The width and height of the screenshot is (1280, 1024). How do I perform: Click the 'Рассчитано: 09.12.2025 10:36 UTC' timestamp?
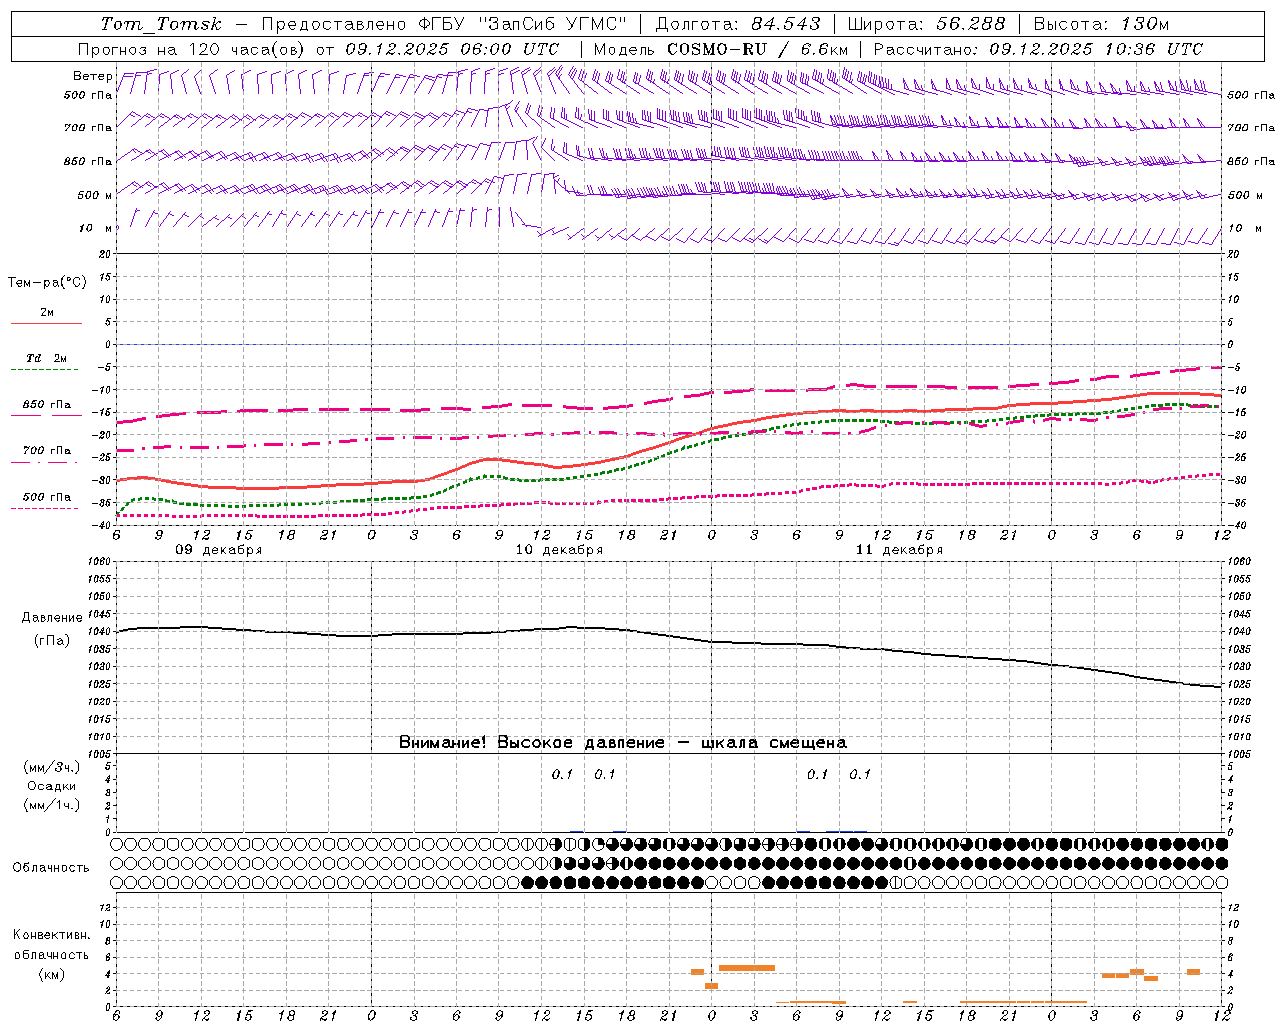(1038, 49)
